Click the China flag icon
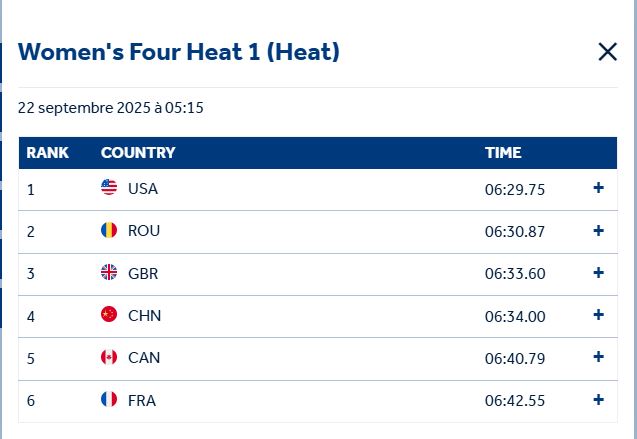637x439 pixels. (109, 315)
